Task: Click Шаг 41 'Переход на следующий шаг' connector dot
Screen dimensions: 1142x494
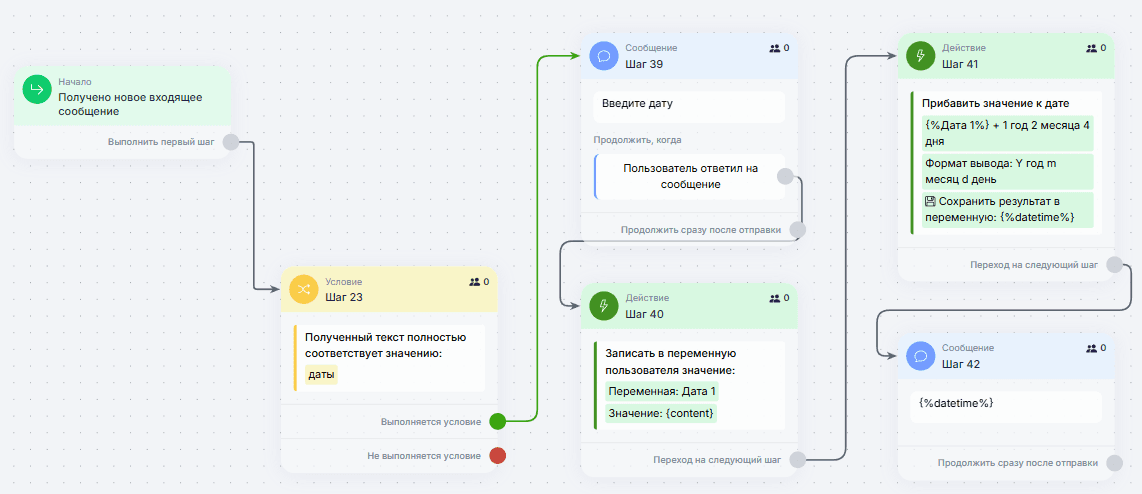Action: (x=1114, y=264)
